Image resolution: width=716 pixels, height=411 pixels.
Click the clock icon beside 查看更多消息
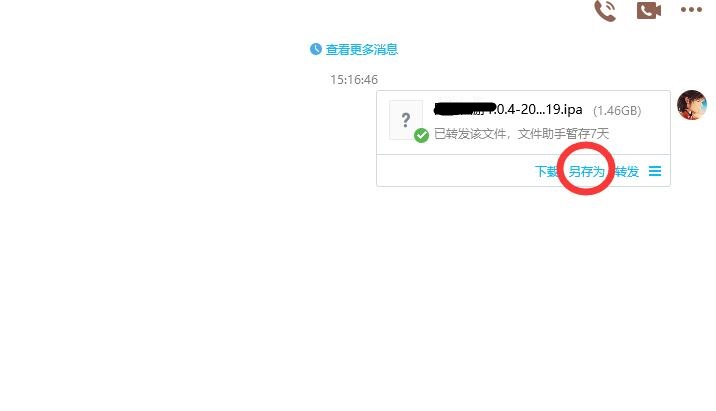tap(316, 49)
